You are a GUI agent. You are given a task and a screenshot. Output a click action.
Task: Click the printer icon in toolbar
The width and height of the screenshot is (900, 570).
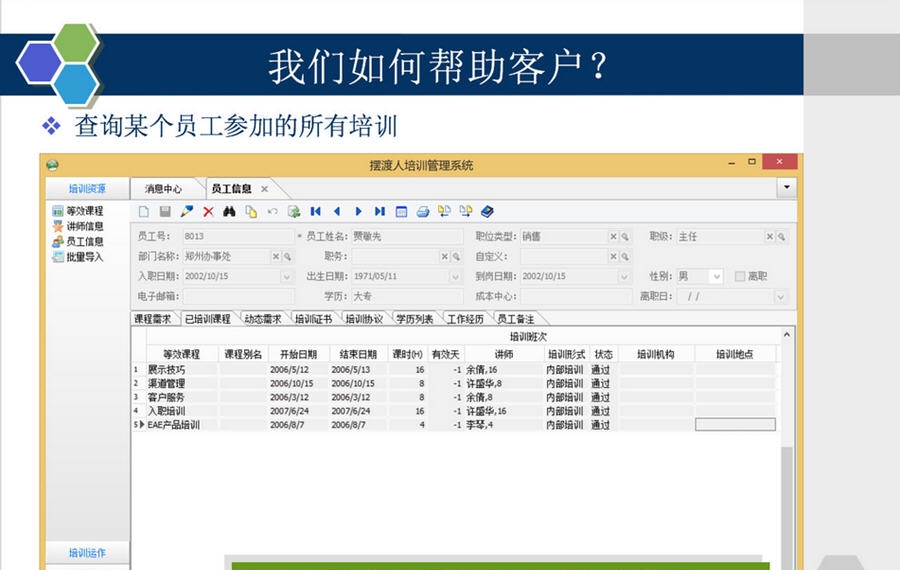[422, 212]
